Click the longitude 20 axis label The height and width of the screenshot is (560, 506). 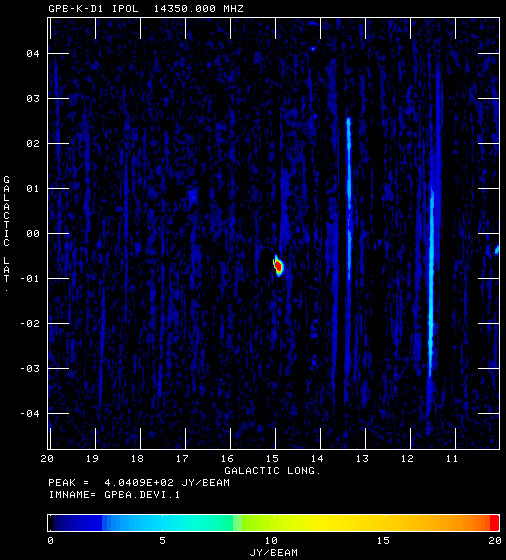(x=47, y=459)
